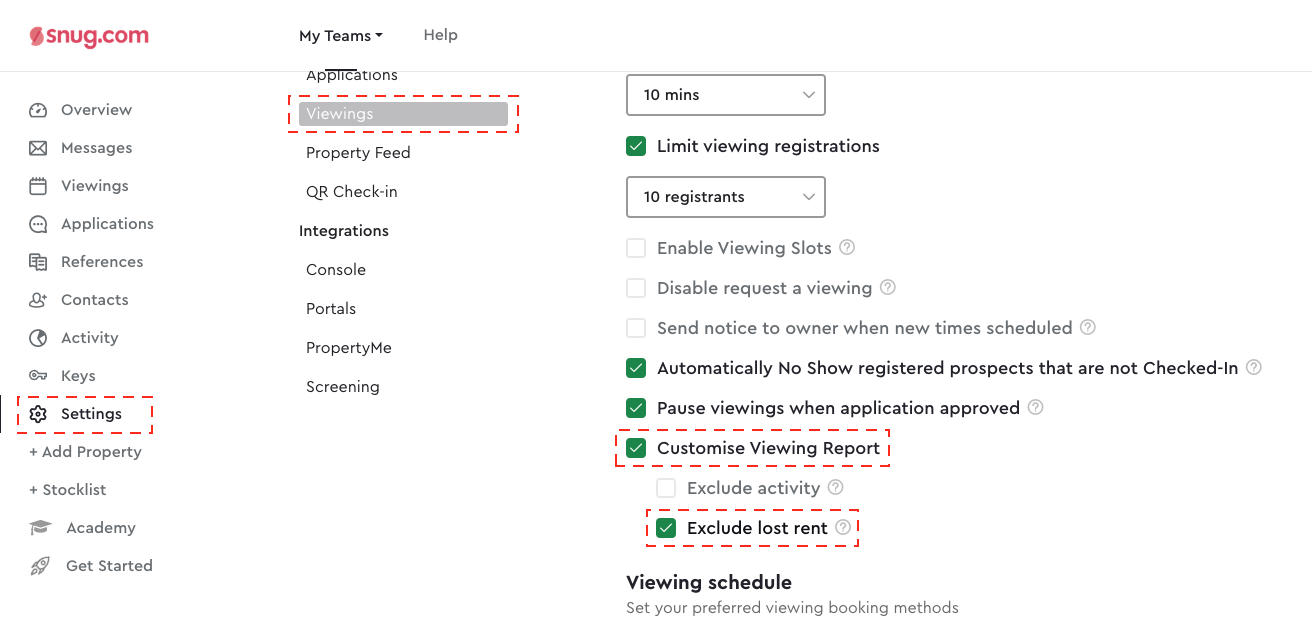This screenshot has height=626, width=1312.
Task: Open the 10 mins dropdown
Action: coord(725,95)
